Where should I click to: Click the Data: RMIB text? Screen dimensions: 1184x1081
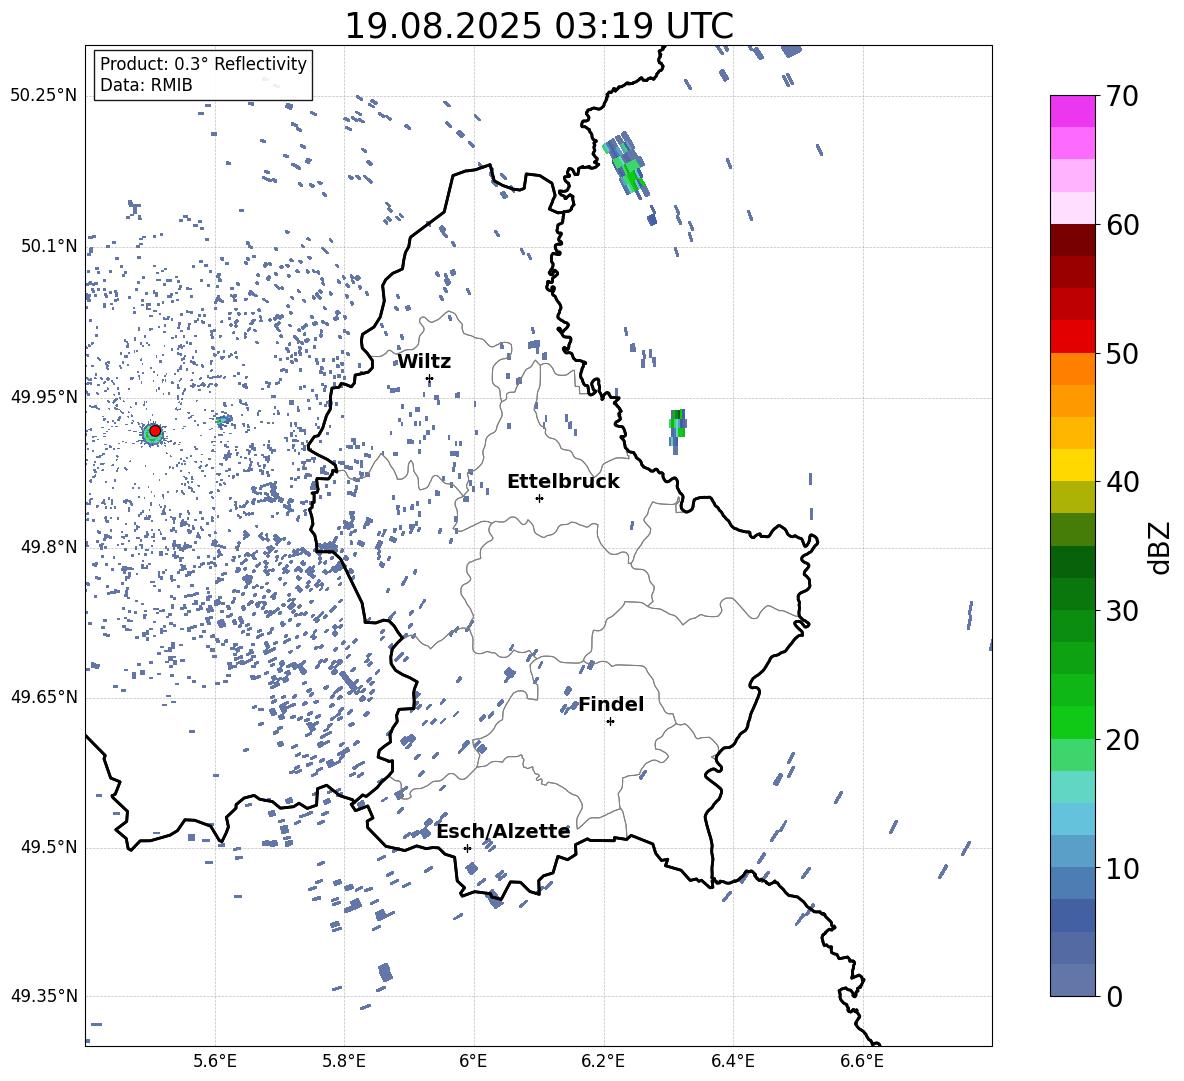[146, 85]
